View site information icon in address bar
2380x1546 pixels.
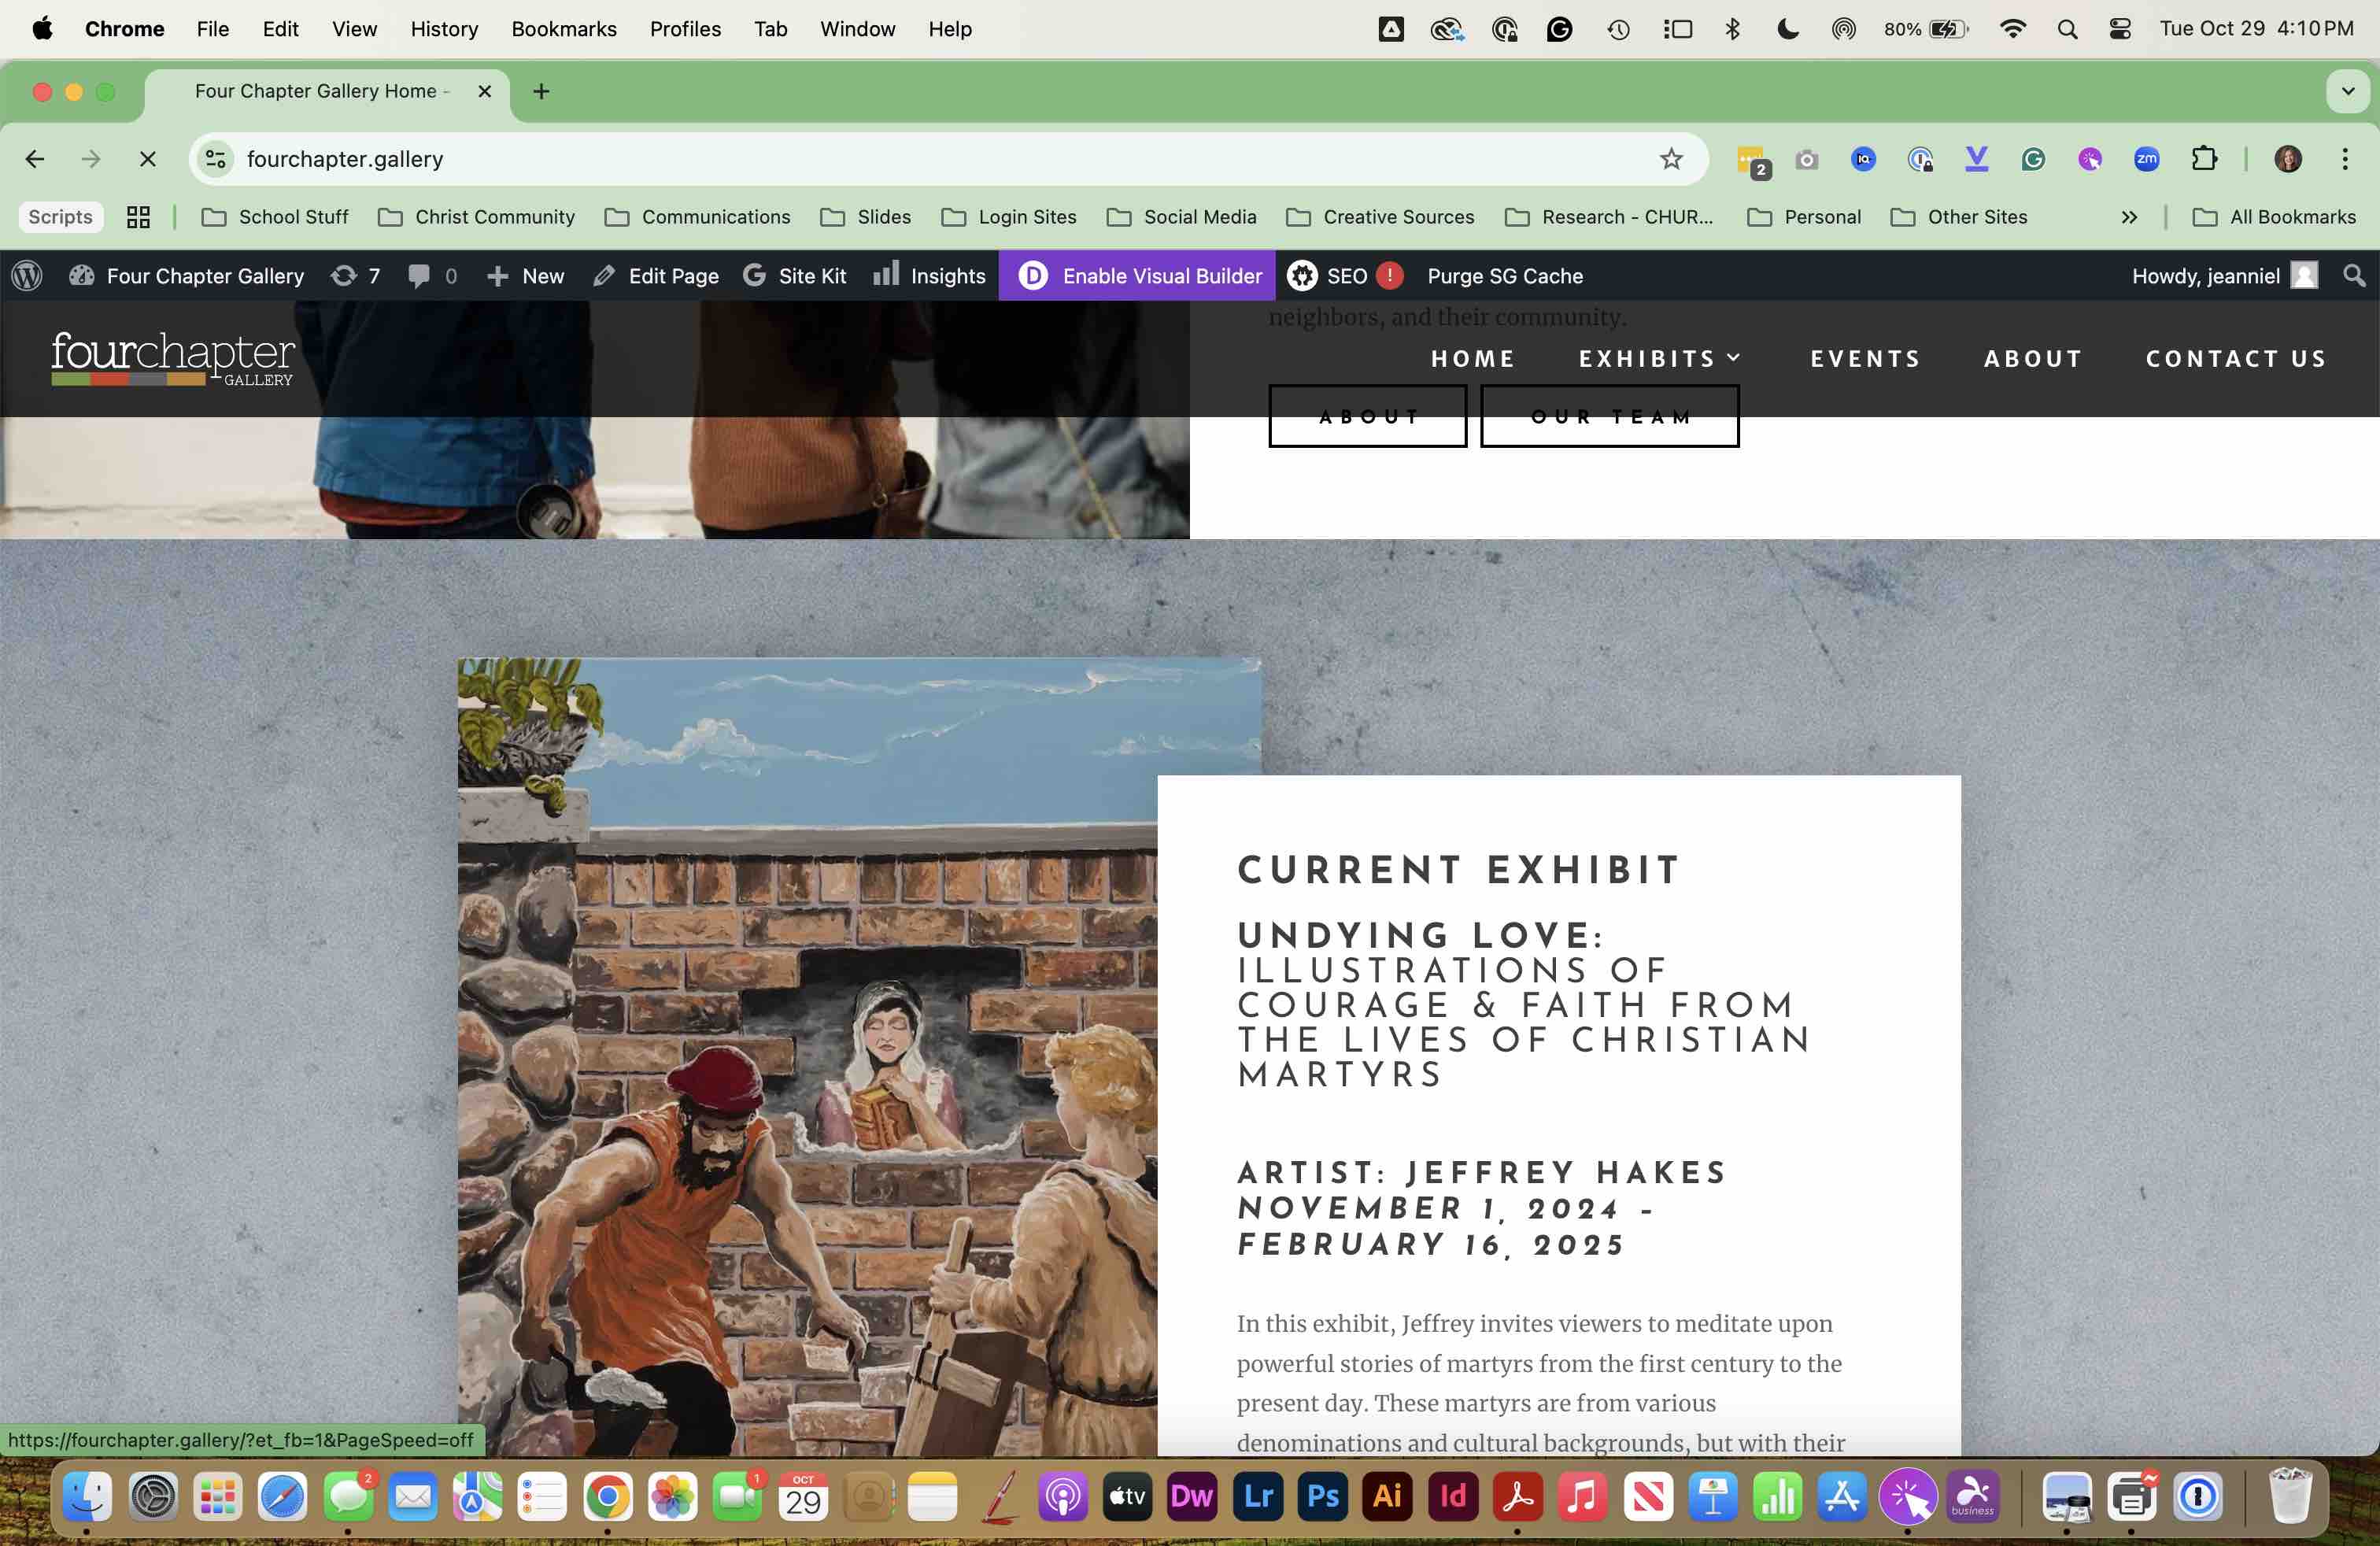[x=216, y=159]
